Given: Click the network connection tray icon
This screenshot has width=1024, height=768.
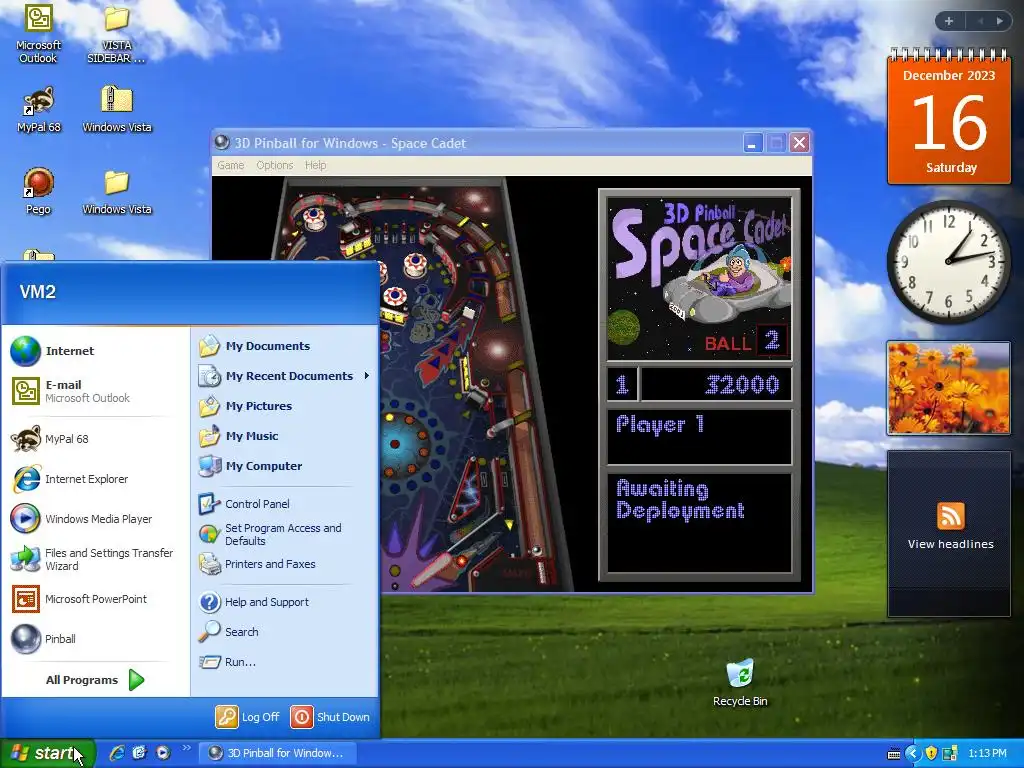Looking at the screenshot, I should [950, 754].
